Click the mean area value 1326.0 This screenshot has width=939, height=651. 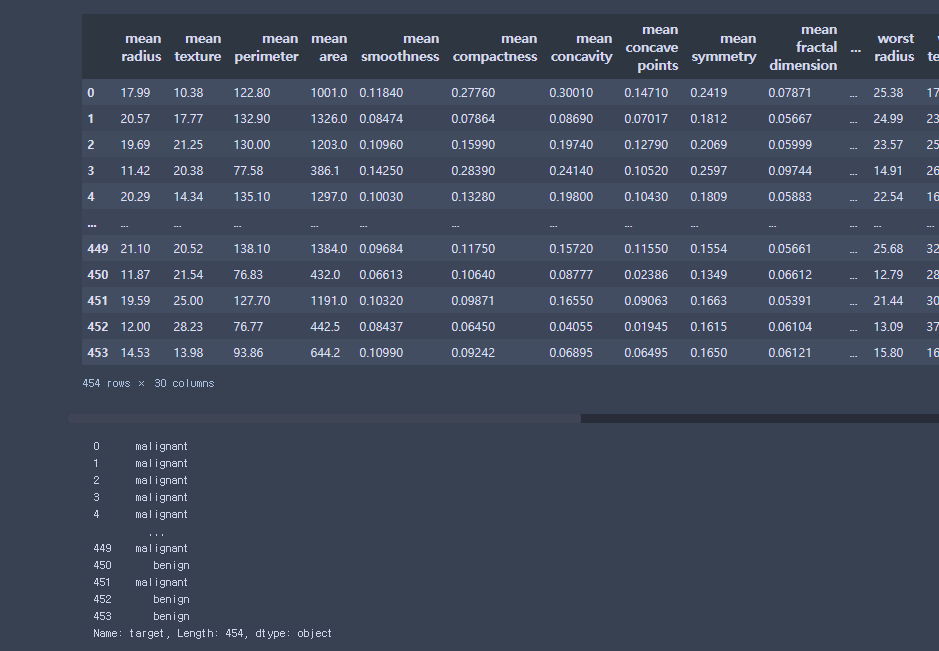click(x=329, y=119)
